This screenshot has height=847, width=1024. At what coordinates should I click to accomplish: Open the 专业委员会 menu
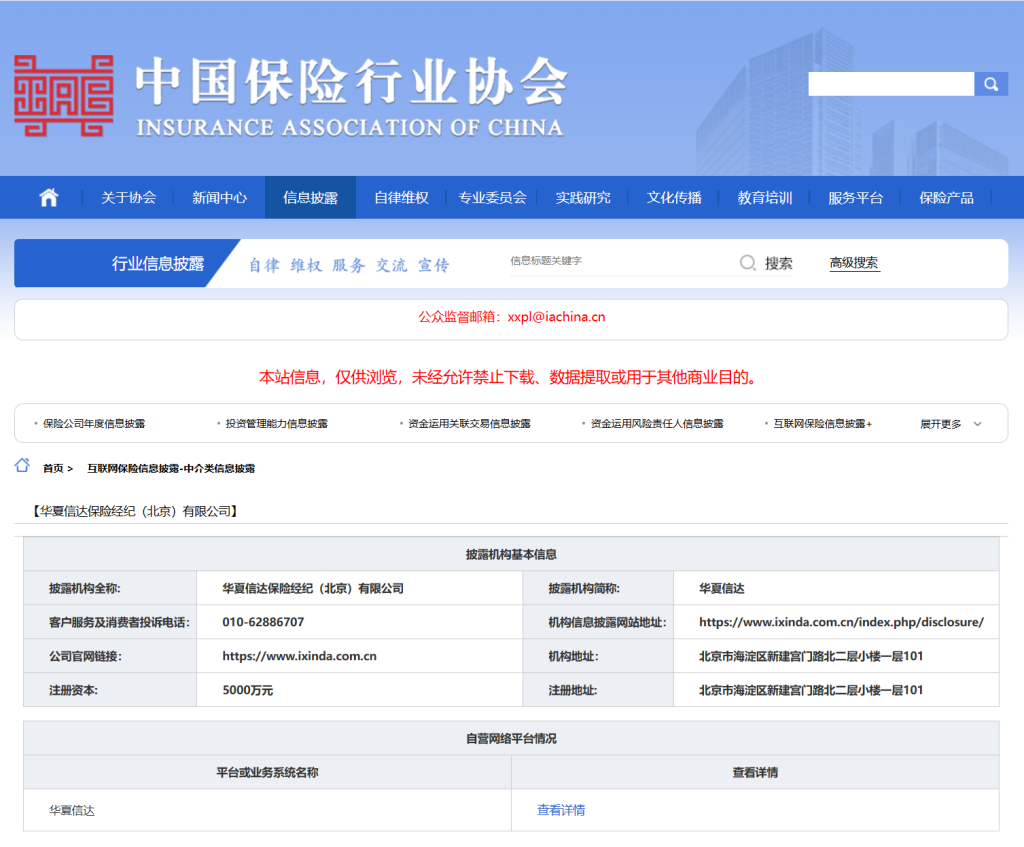[492, 197]
